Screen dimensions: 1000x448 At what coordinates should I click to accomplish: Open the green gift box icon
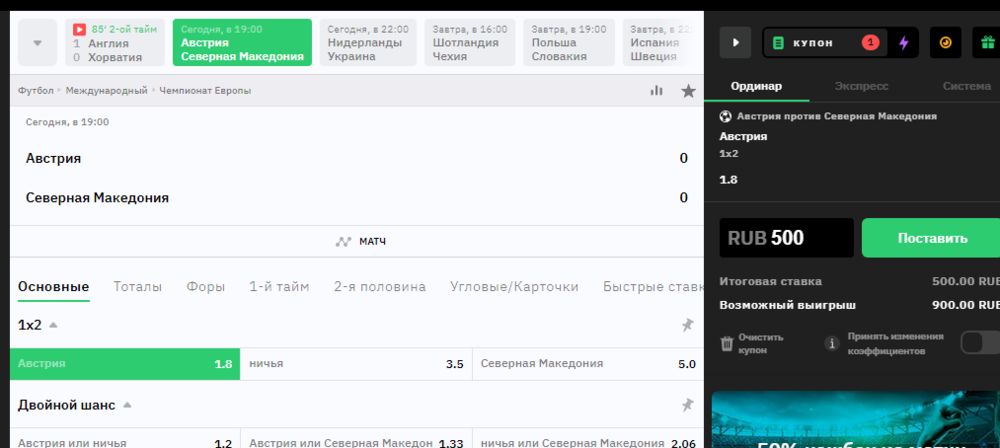[987, 43]
